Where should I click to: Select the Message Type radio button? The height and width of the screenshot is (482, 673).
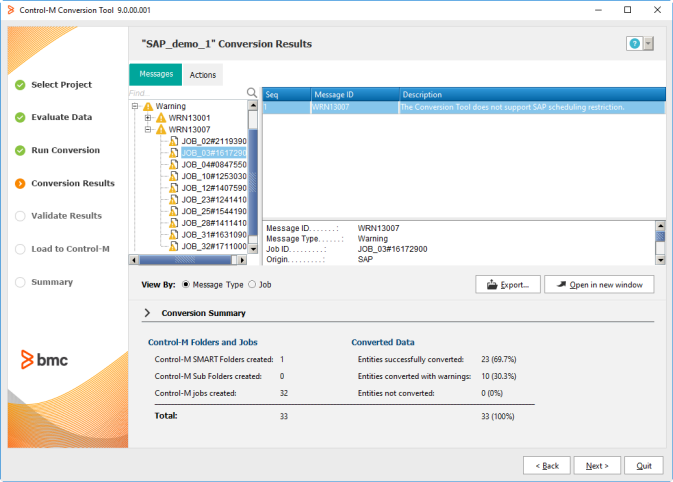pyautogui.click(x=185, y=284)
